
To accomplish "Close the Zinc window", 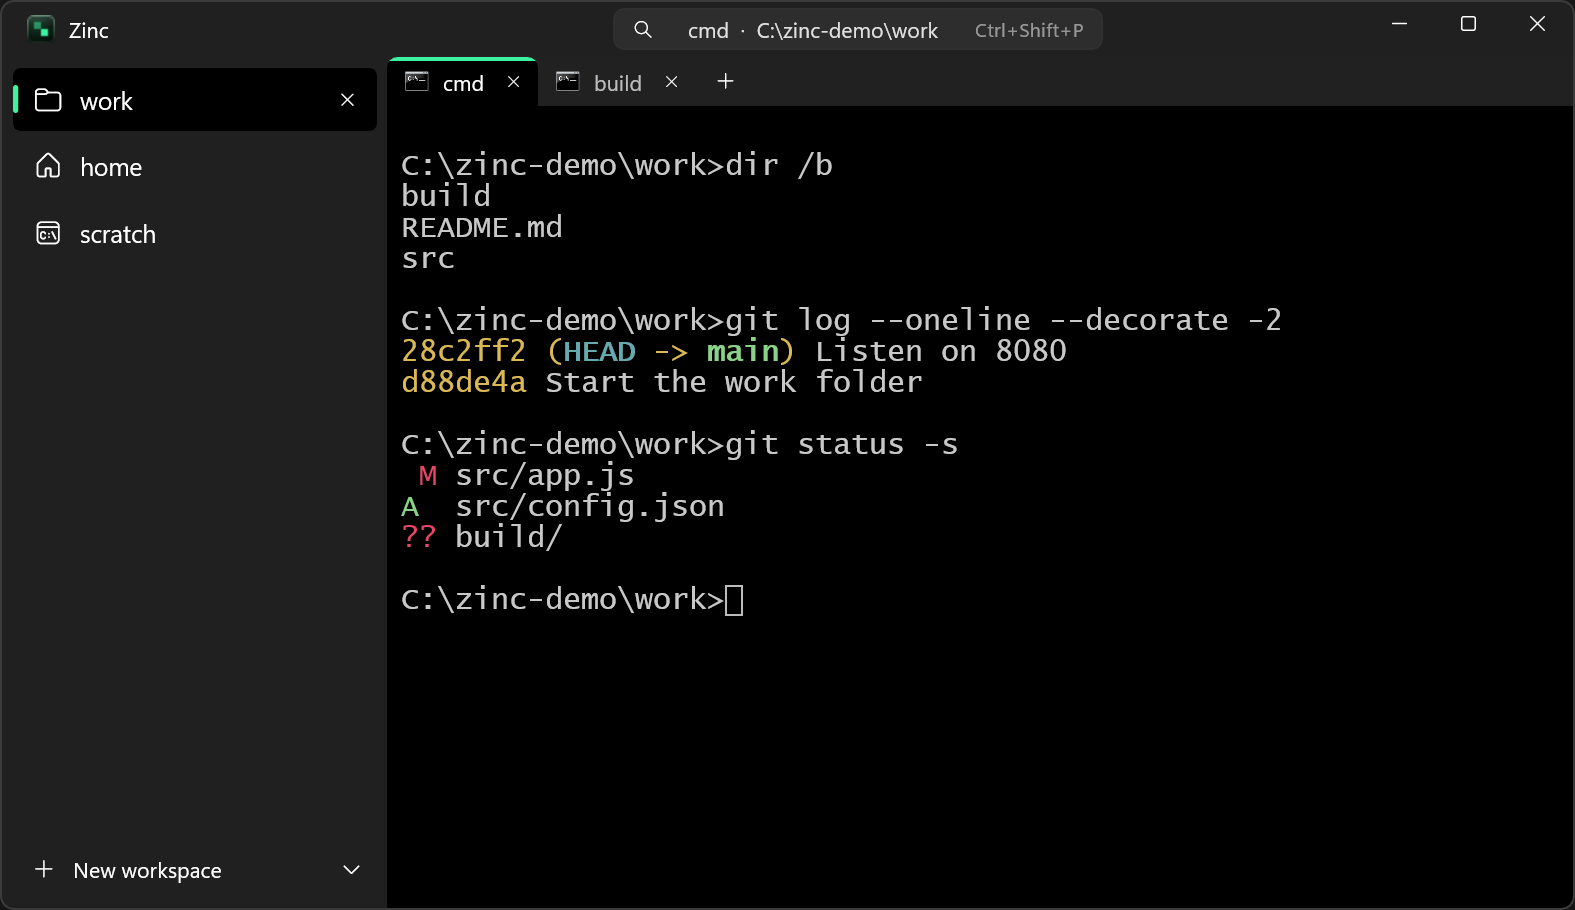I will point(1537,24).
